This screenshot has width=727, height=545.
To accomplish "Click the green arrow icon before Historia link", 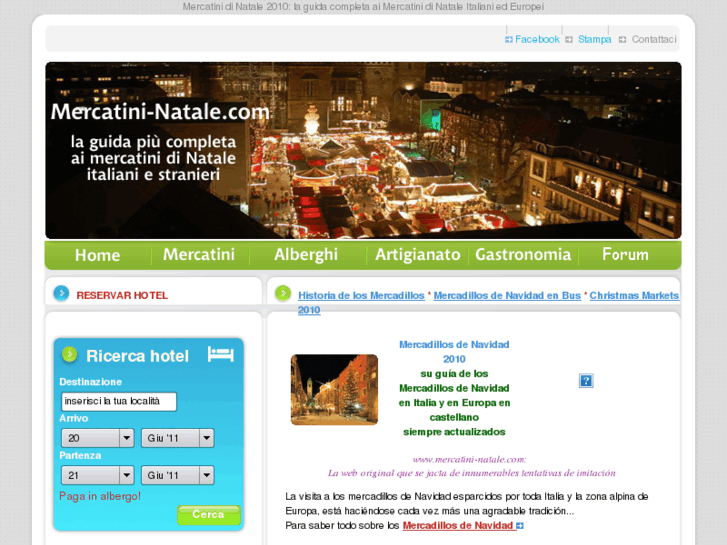I will click(x=283, y=293).
